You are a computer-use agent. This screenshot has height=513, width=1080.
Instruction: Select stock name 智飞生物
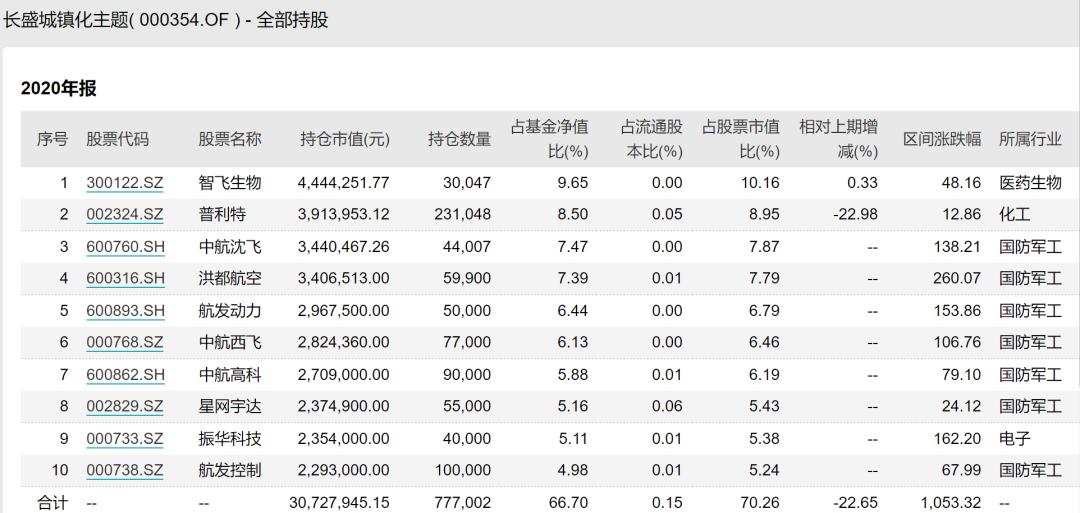coord(230,183)
